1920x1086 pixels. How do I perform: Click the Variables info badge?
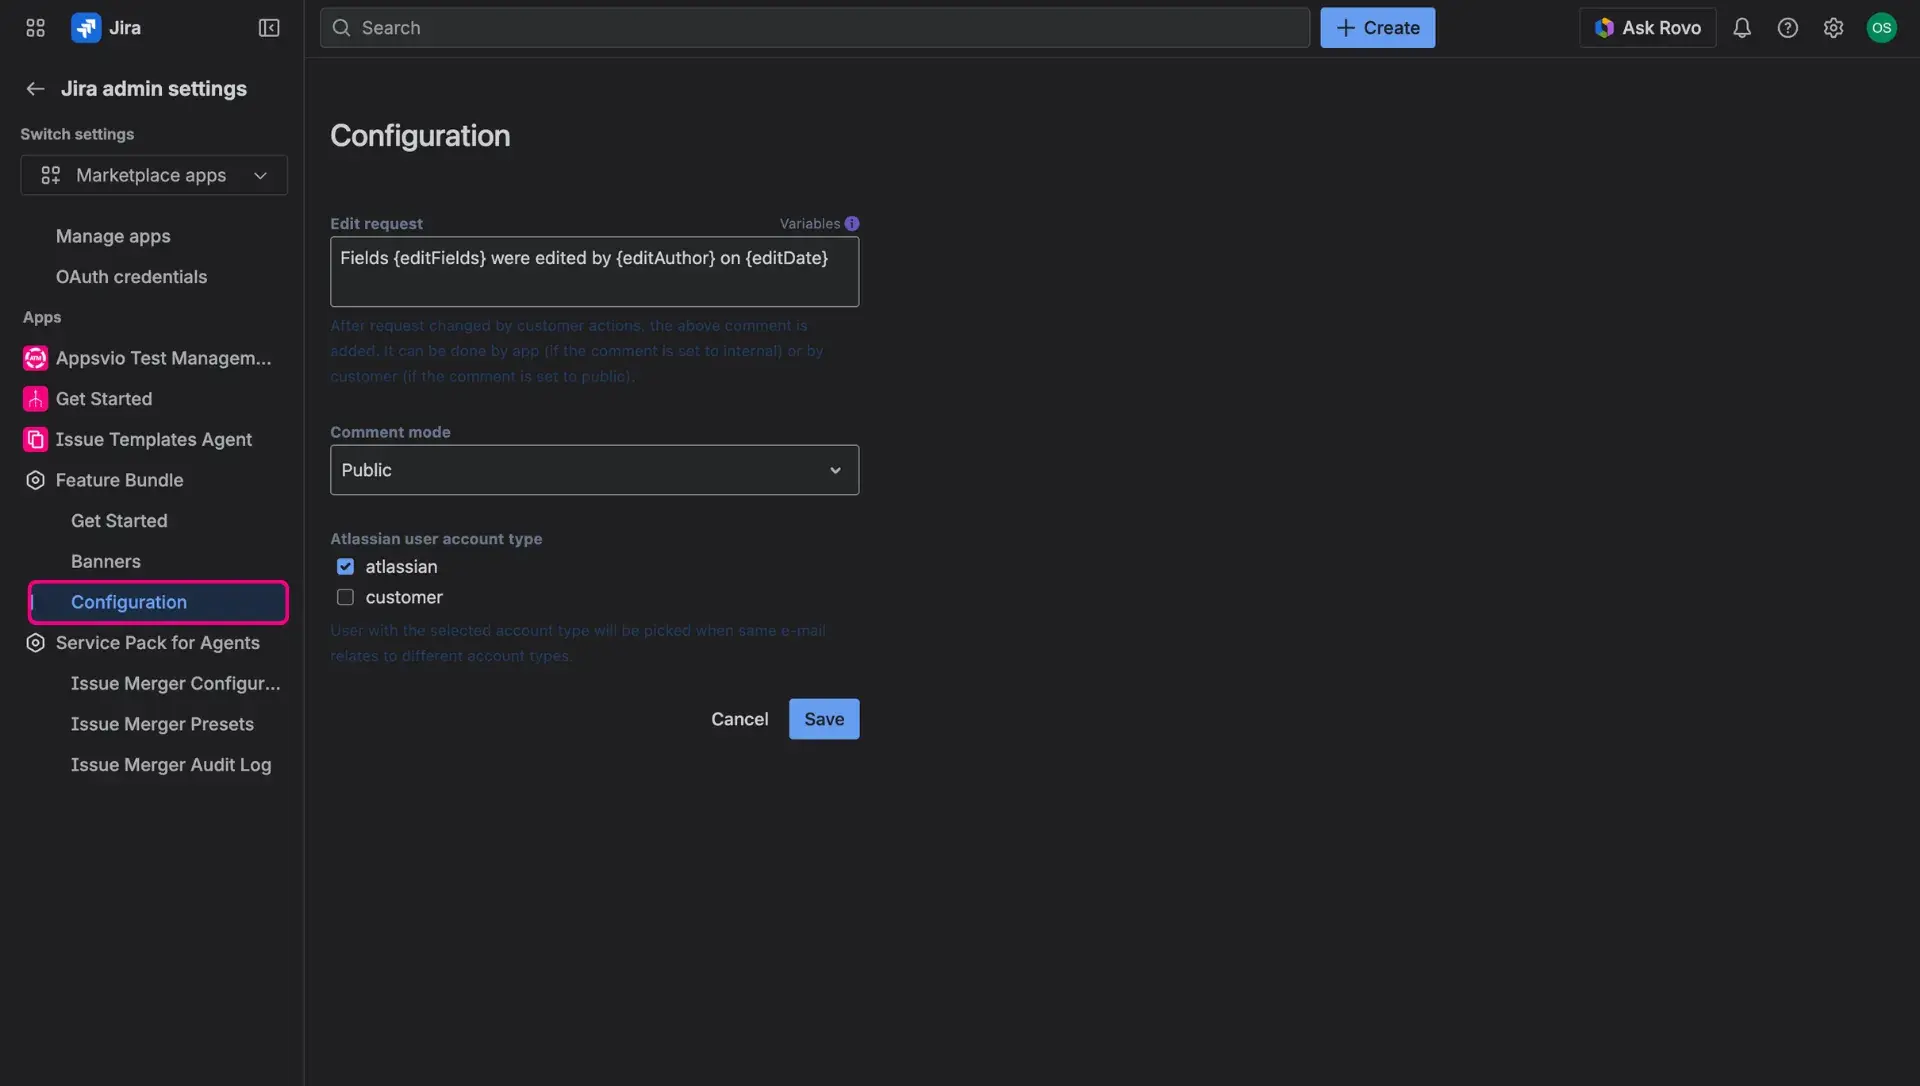[x=852, y=223]
